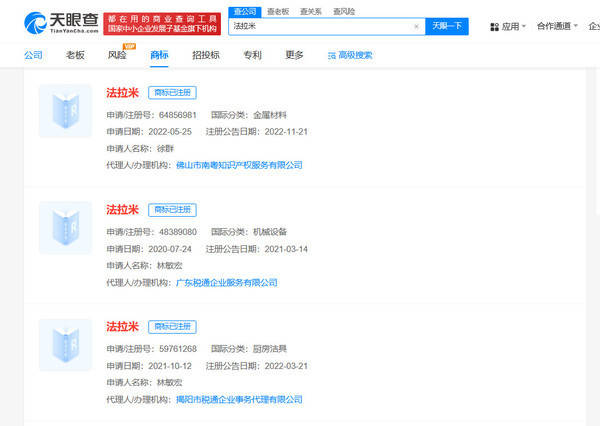Viewport: 600px width, 426px height.
Task: Open 广东税通企业服务有限公司 link
Action: tap(227, 282)
